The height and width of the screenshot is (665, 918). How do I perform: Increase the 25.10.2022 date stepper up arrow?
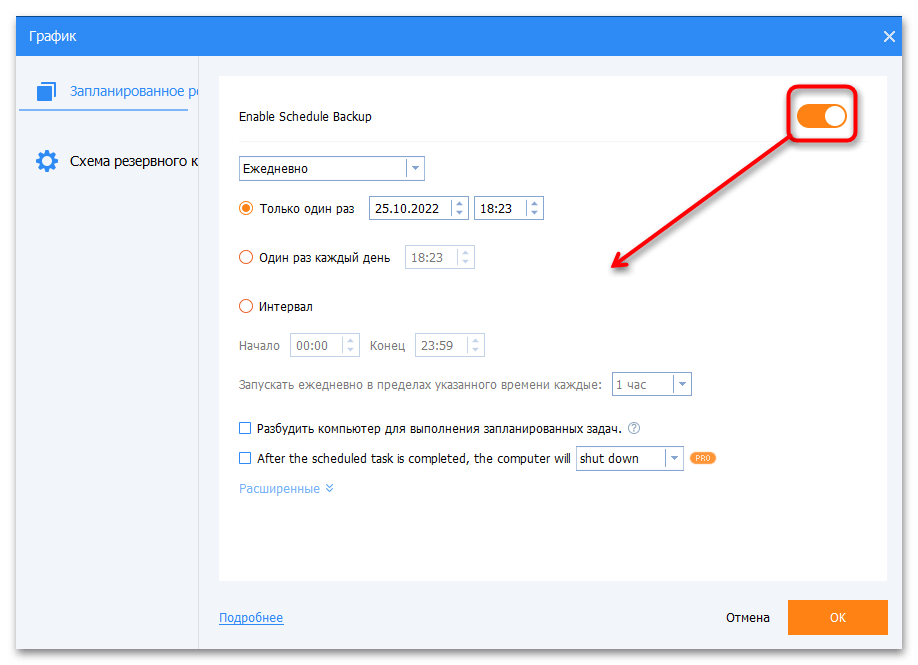coord(460,204)
